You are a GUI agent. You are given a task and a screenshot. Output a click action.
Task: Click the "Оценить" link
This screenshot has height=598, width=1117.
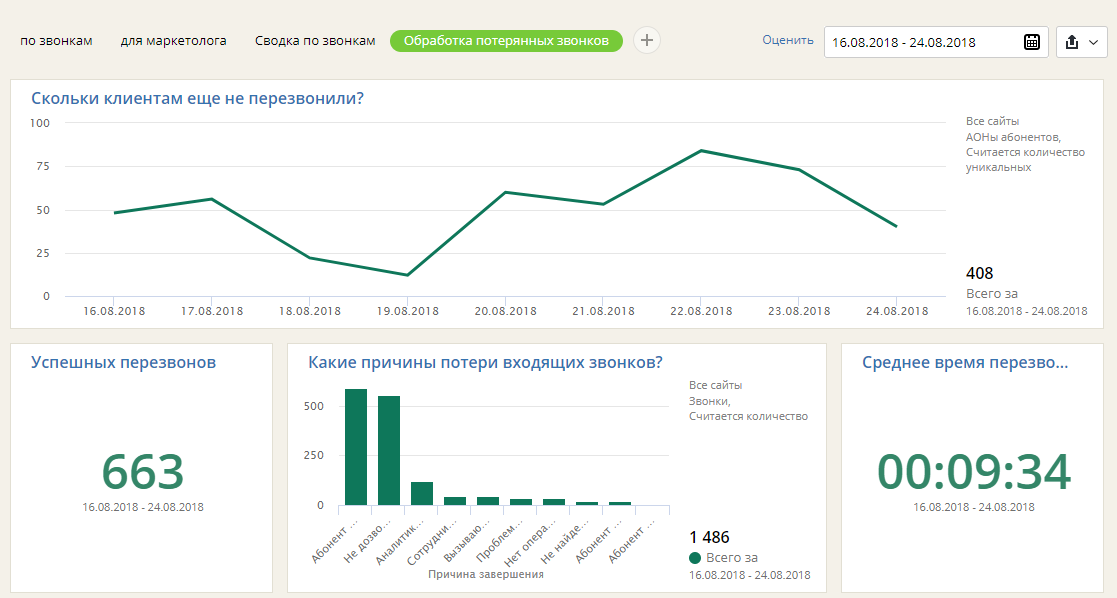pyautogui.click(x=788, y=40)
